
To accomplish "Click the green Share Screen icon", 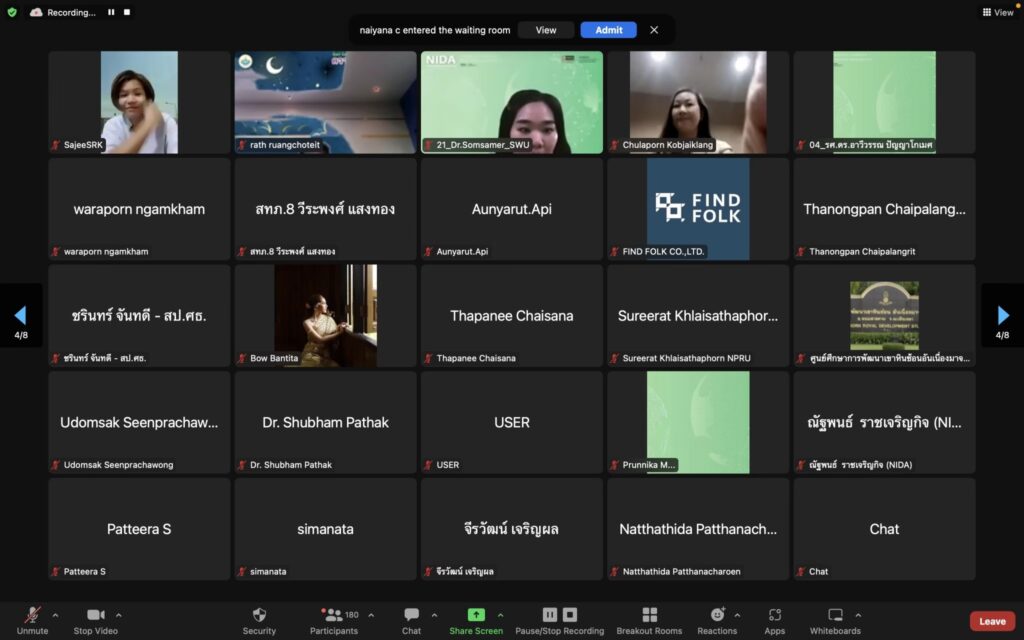I will point(476,615).
